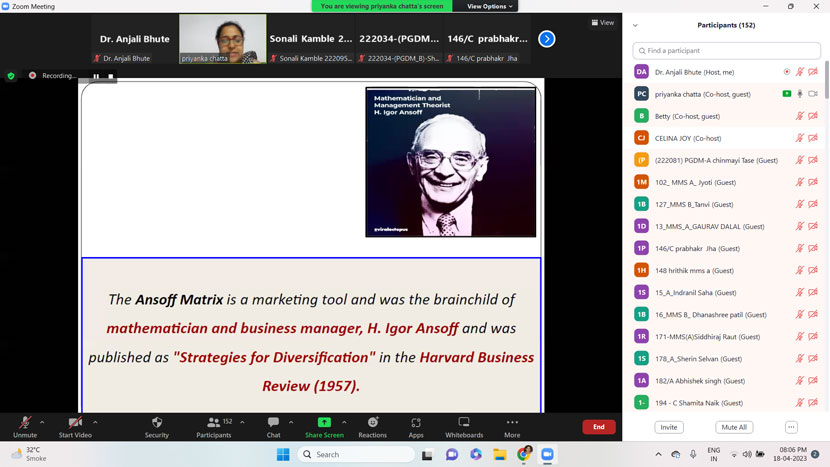Viewport: 830px width, 467px height.
Task: Click the Invite button
Action: (669, 427)
